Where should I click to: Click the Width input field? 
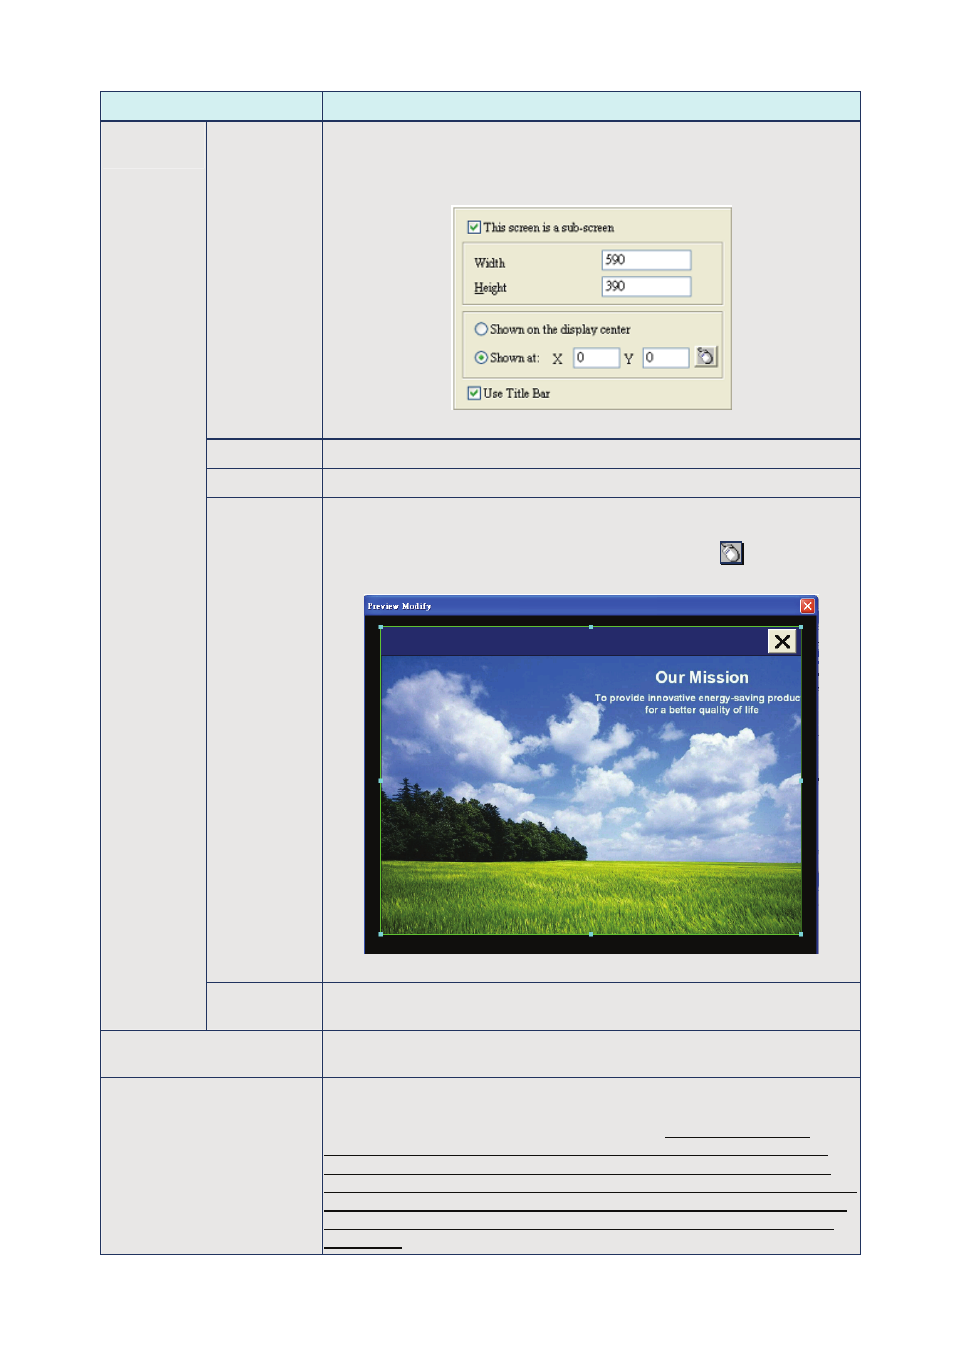(646, 260)
